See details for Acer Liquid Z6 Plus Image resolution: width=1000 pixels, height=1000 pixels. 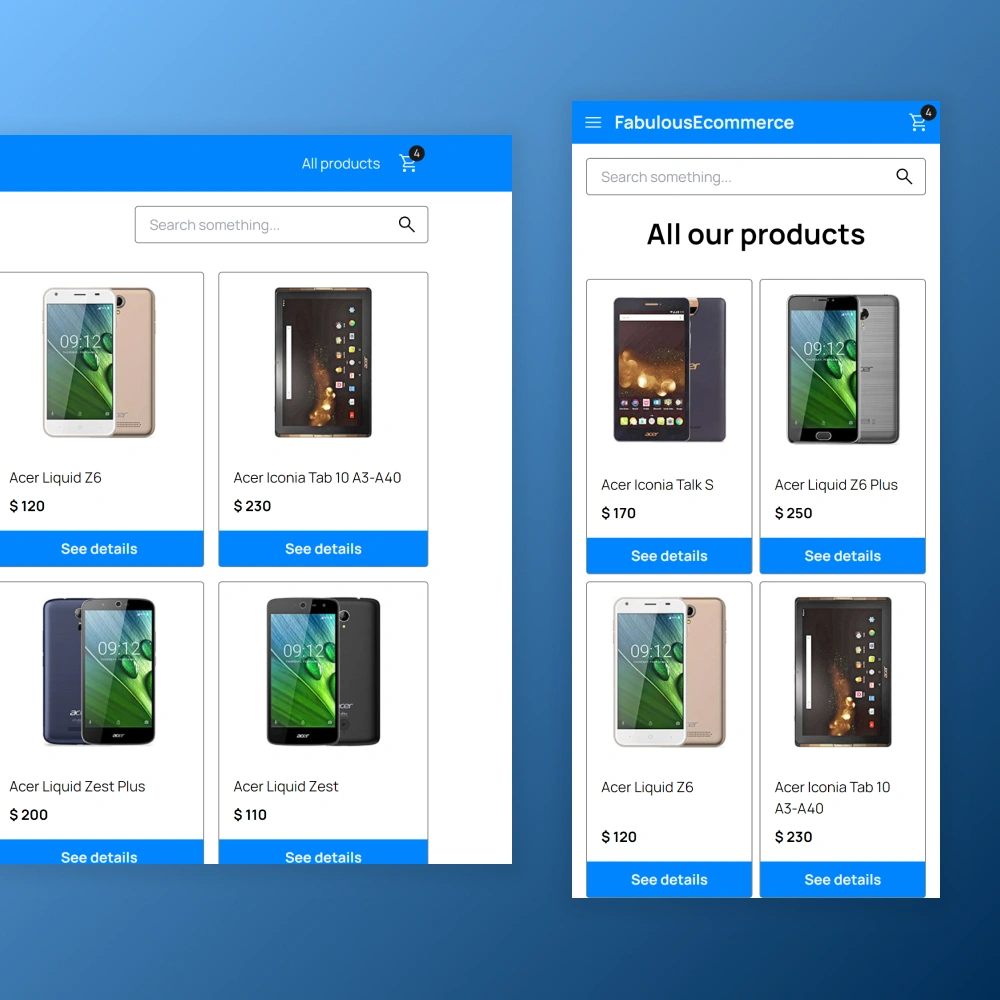(842, 555)
